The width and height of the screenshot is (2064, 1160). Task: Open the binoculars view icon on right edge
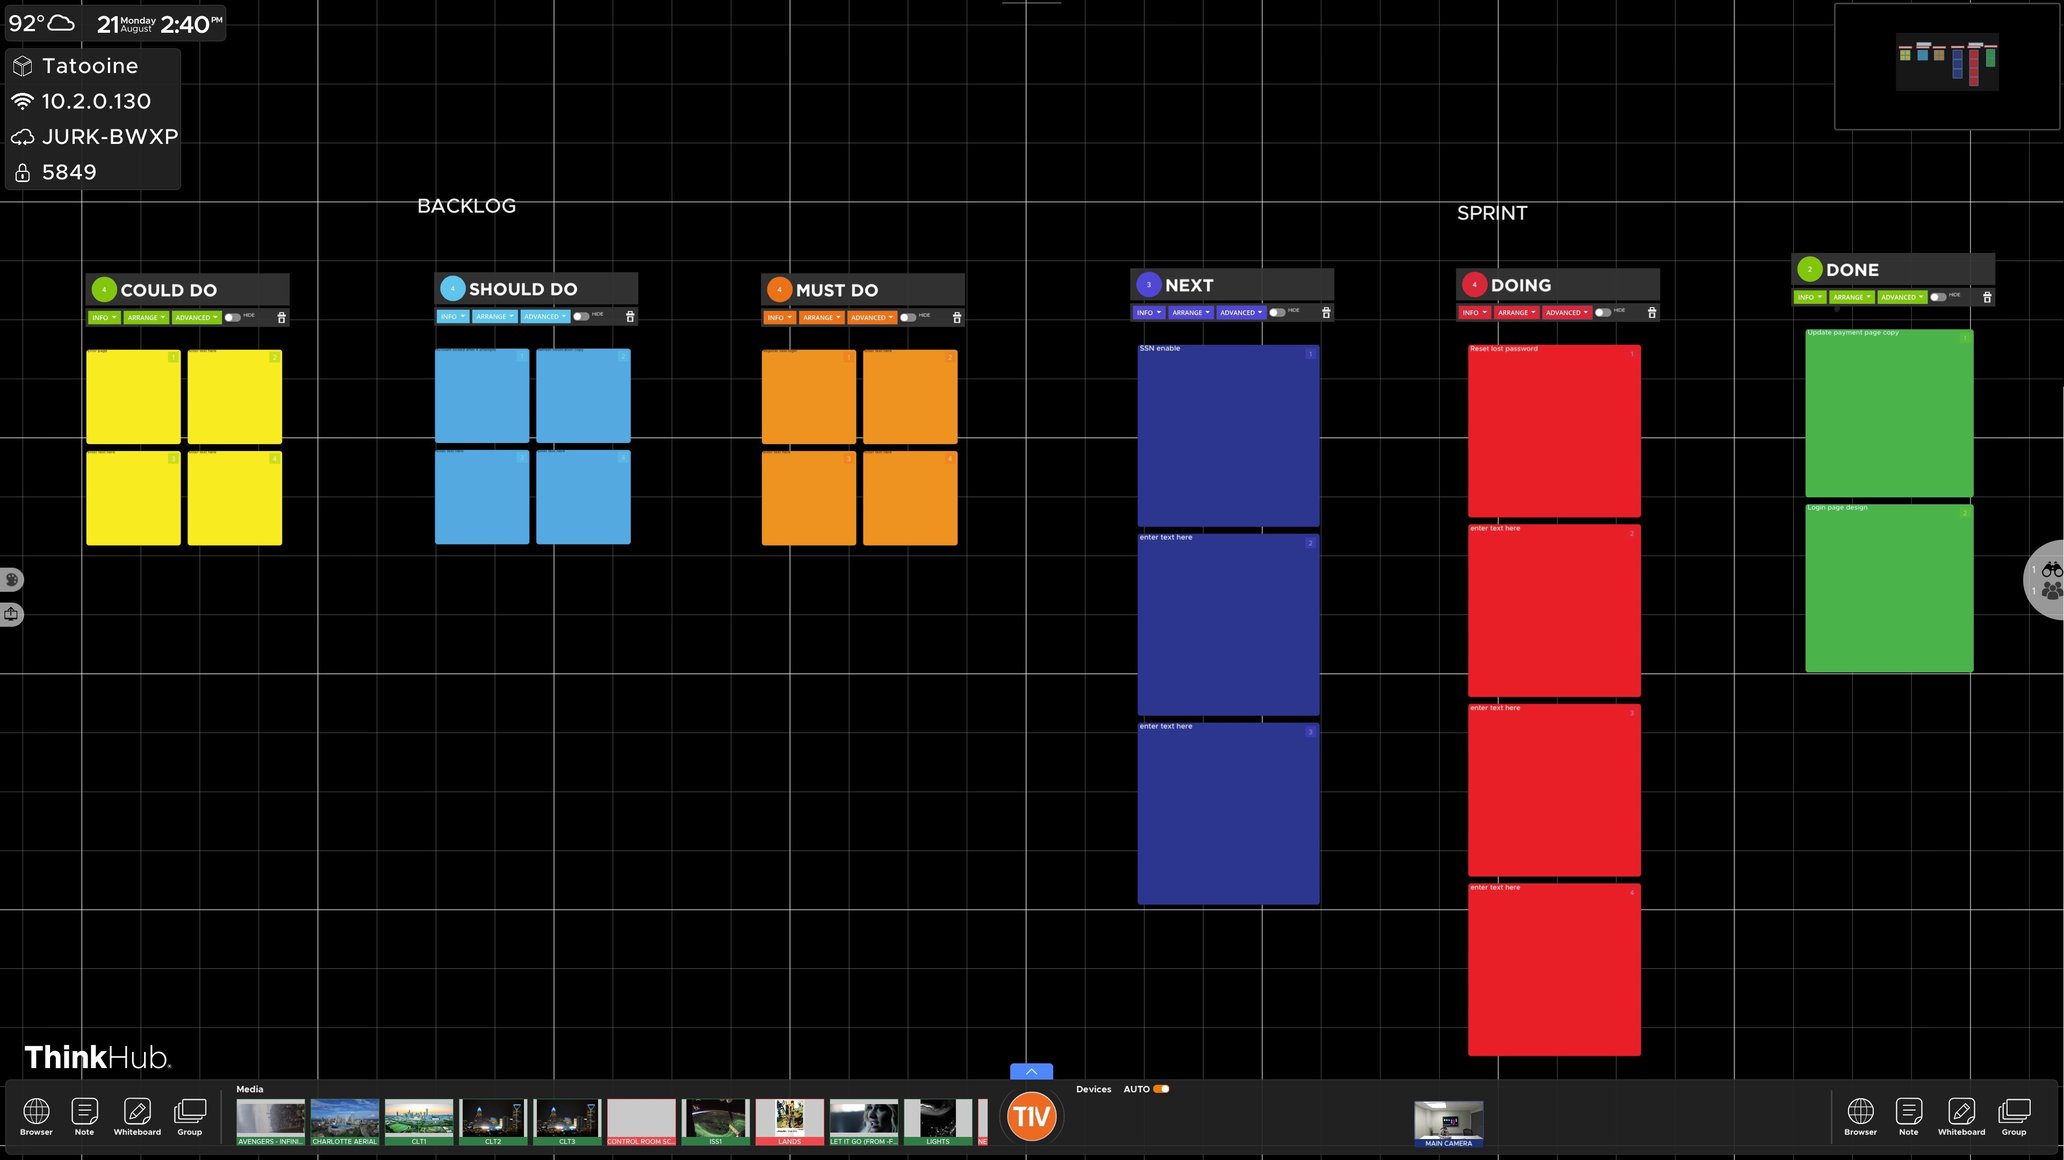[x=2052, y=569]
